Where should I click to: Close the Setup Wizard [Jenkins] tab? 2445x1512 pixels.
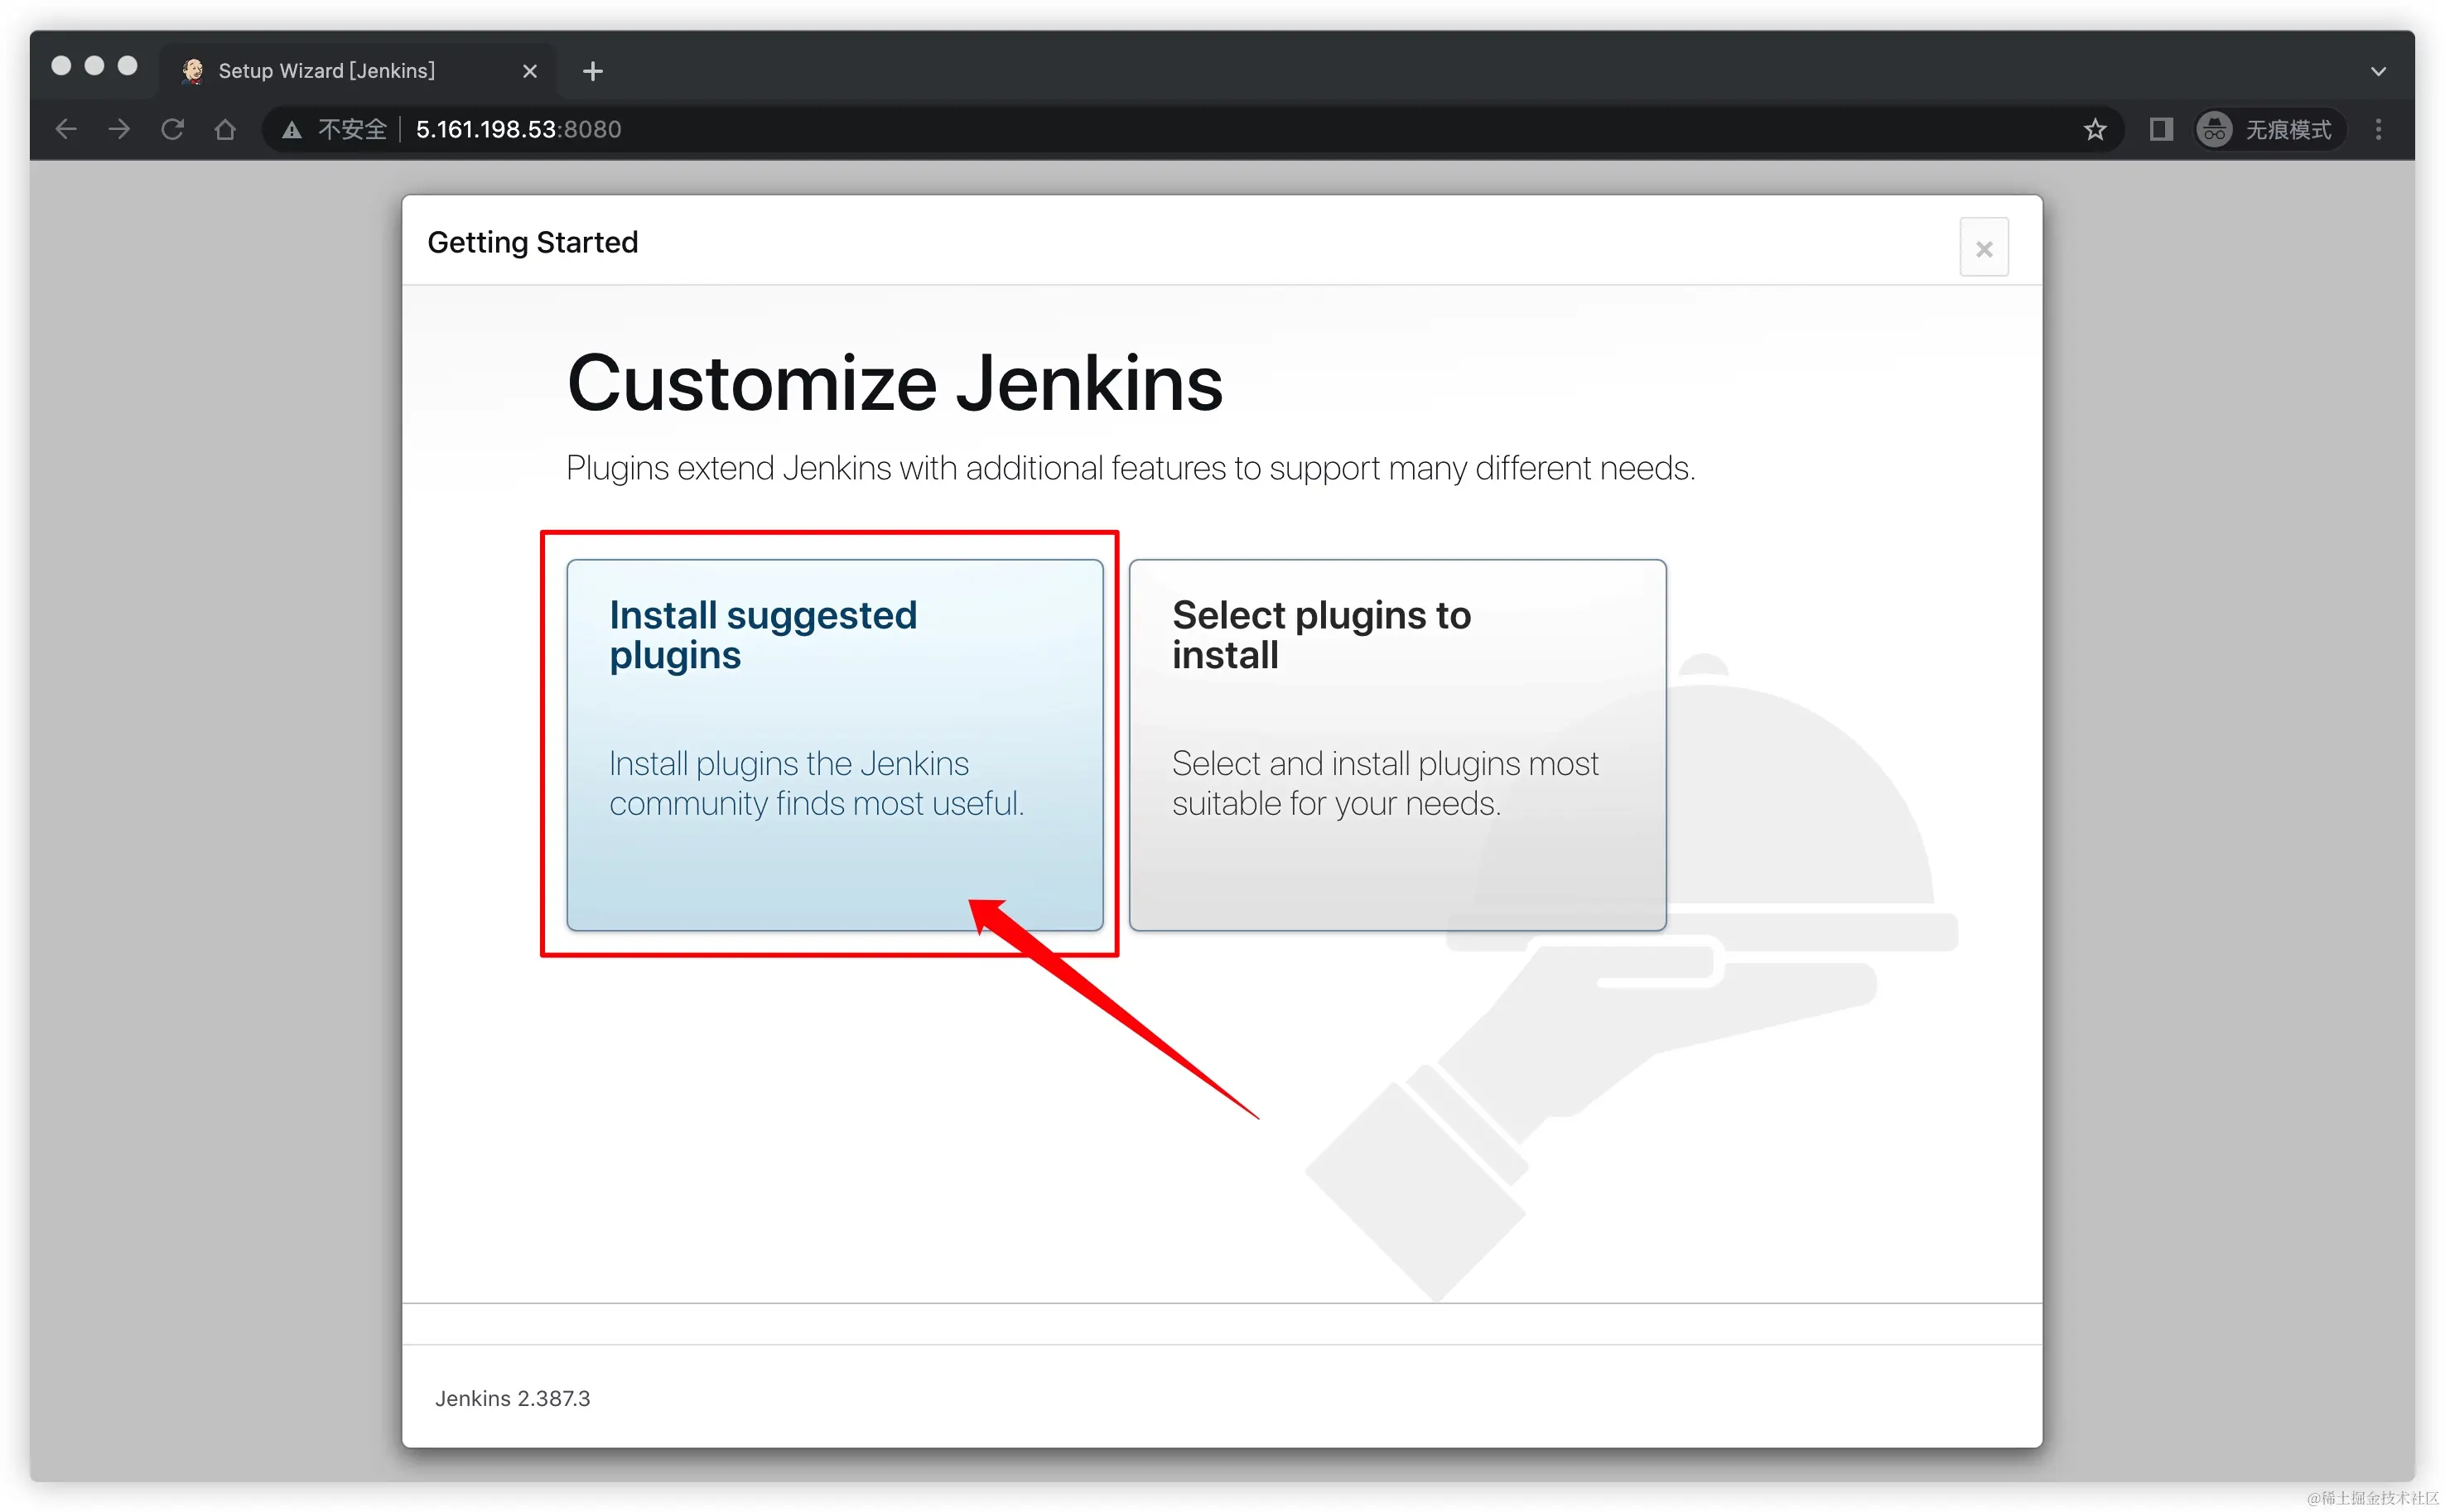(x=529, y=71)
